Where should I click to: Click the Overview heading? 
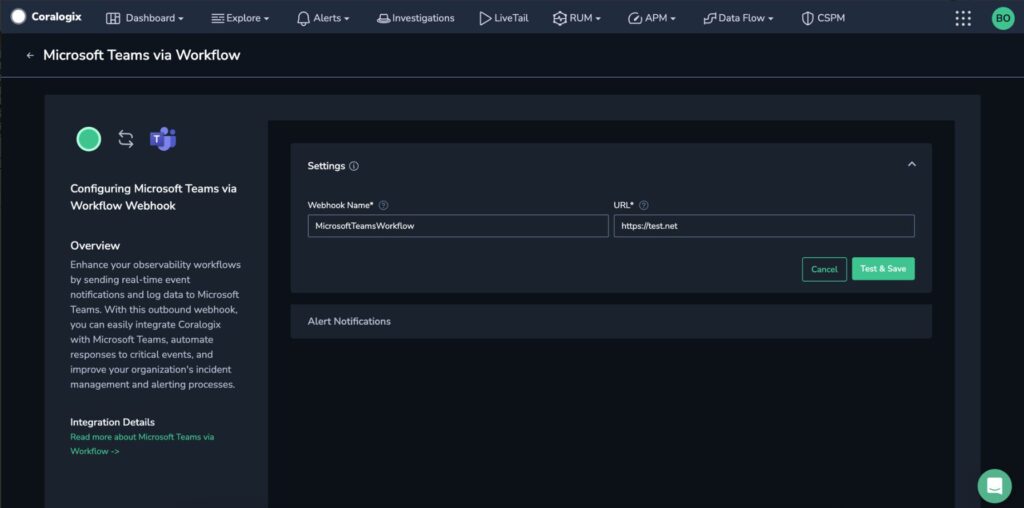click(95, 246)
